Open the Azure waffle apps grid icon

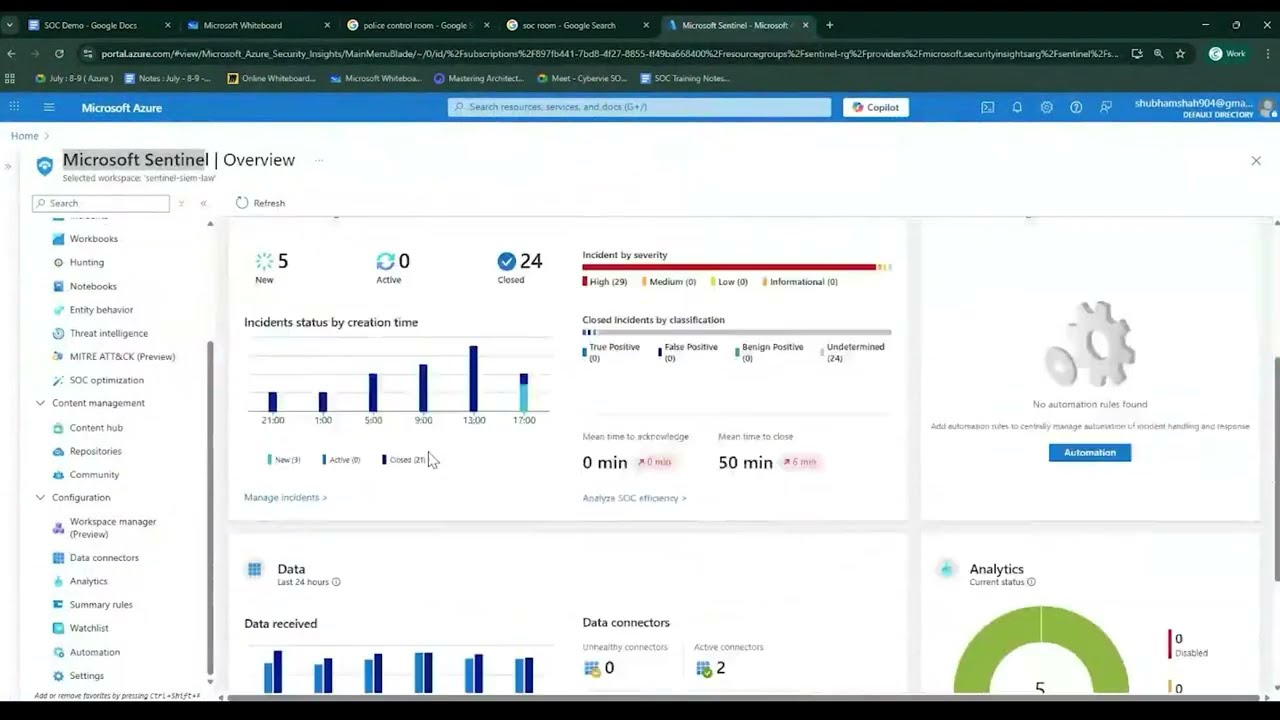tap(14, 107)
